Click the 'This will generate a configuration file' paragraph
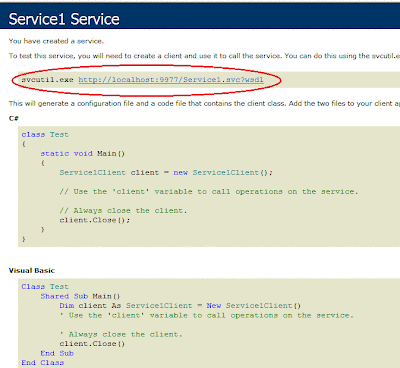The width and height of the screenshot is (400, 368). point(204,103)
